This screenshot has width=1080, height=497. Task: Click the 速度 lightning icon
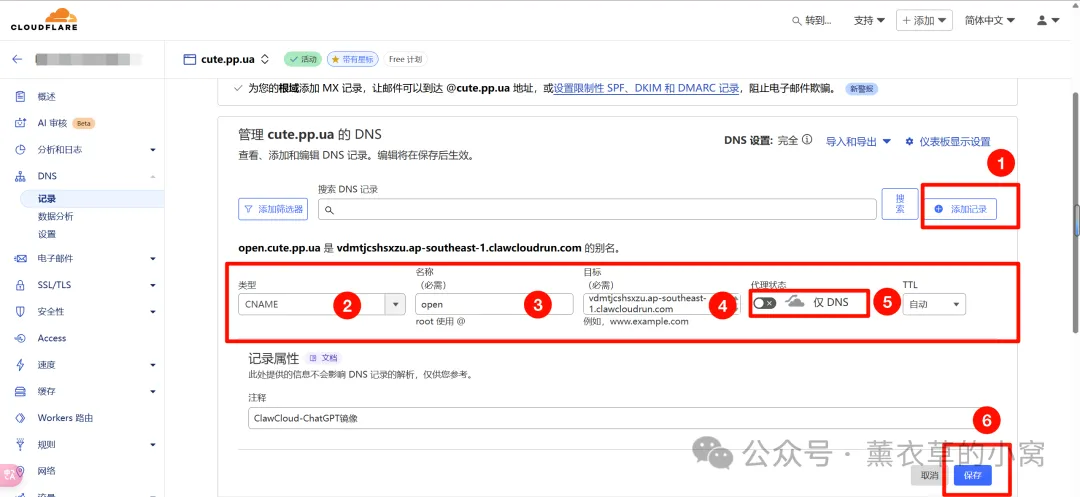pos(21,365)
